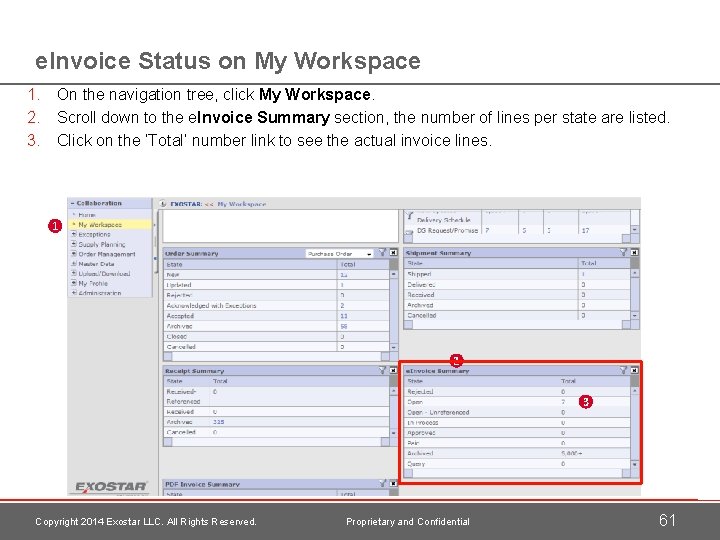Open the Order Summary filter icon
This screenshot has height=540, width=720.
coord(382,253)
